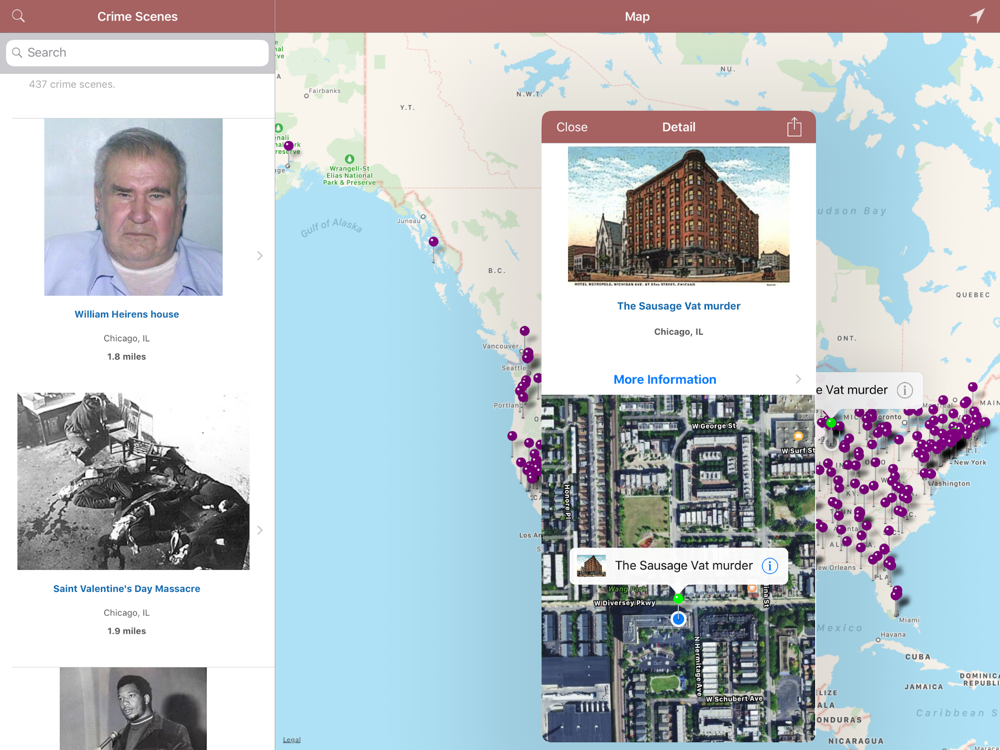
Task: Tap the hotel postcard image in Detail
Action: [x=679, y=215]
